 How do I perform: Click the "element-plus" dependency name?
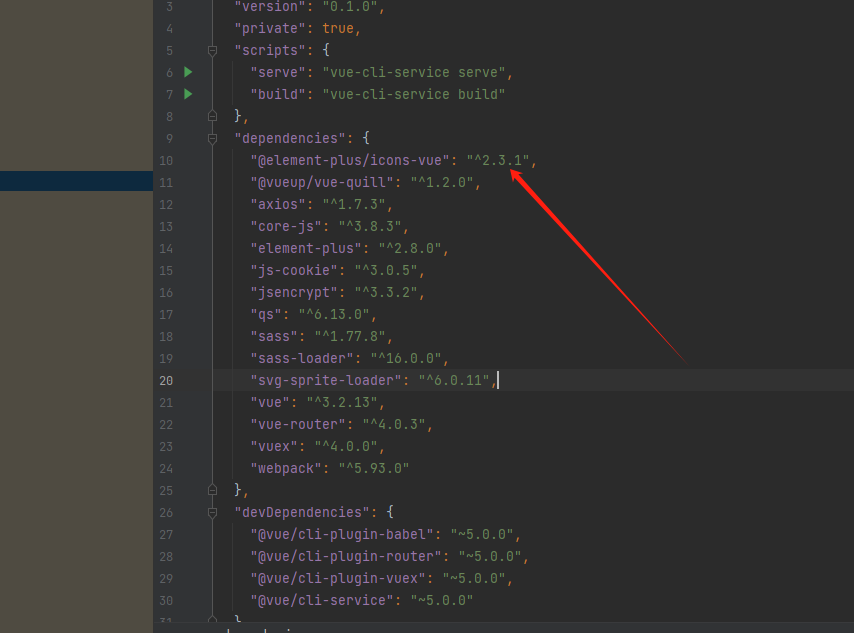[x=306, y=248]
